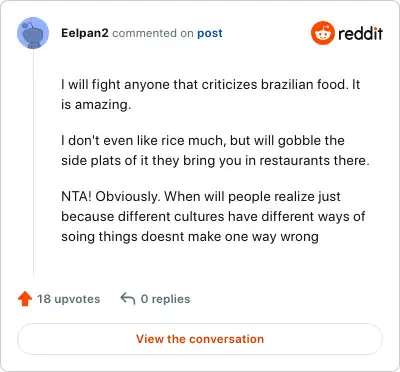Collapse the comment using the vertical thread line
The image size is (400, 372).
click(x=33, y=163)
